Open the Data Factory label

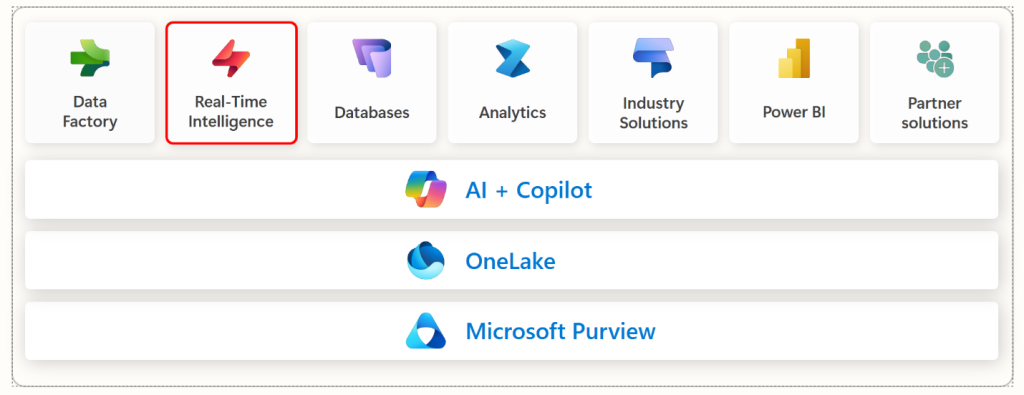[90, 112]
